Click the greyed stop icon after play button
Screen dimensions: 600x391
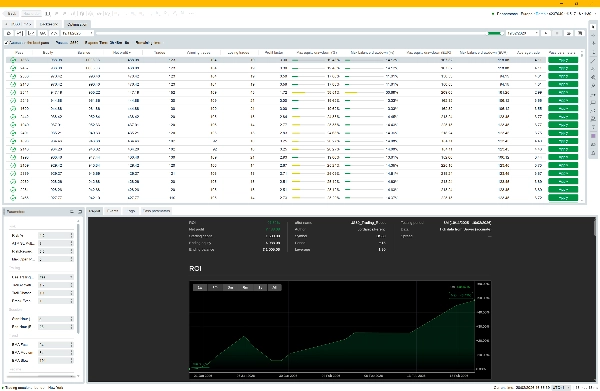tap(558, 33)
